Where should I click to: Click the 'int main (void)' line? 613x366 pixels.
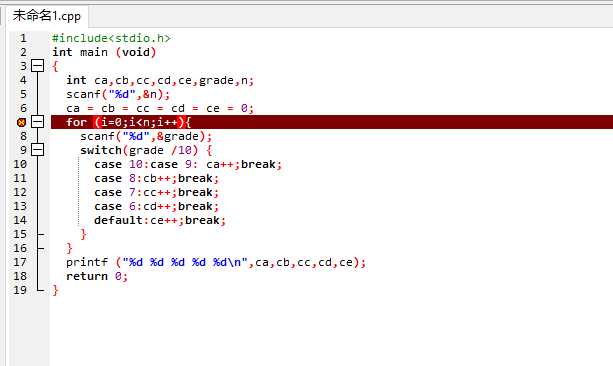(x=104, y=52)
